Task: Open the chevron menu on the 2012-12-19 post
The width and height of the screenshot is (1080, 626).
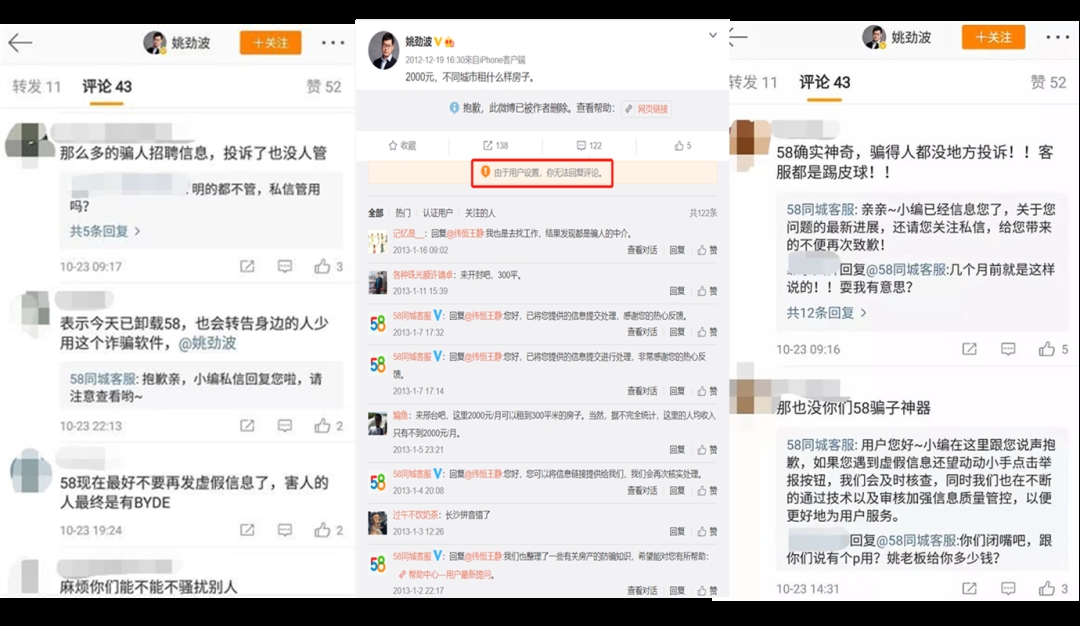Action: tap(713, 35)
